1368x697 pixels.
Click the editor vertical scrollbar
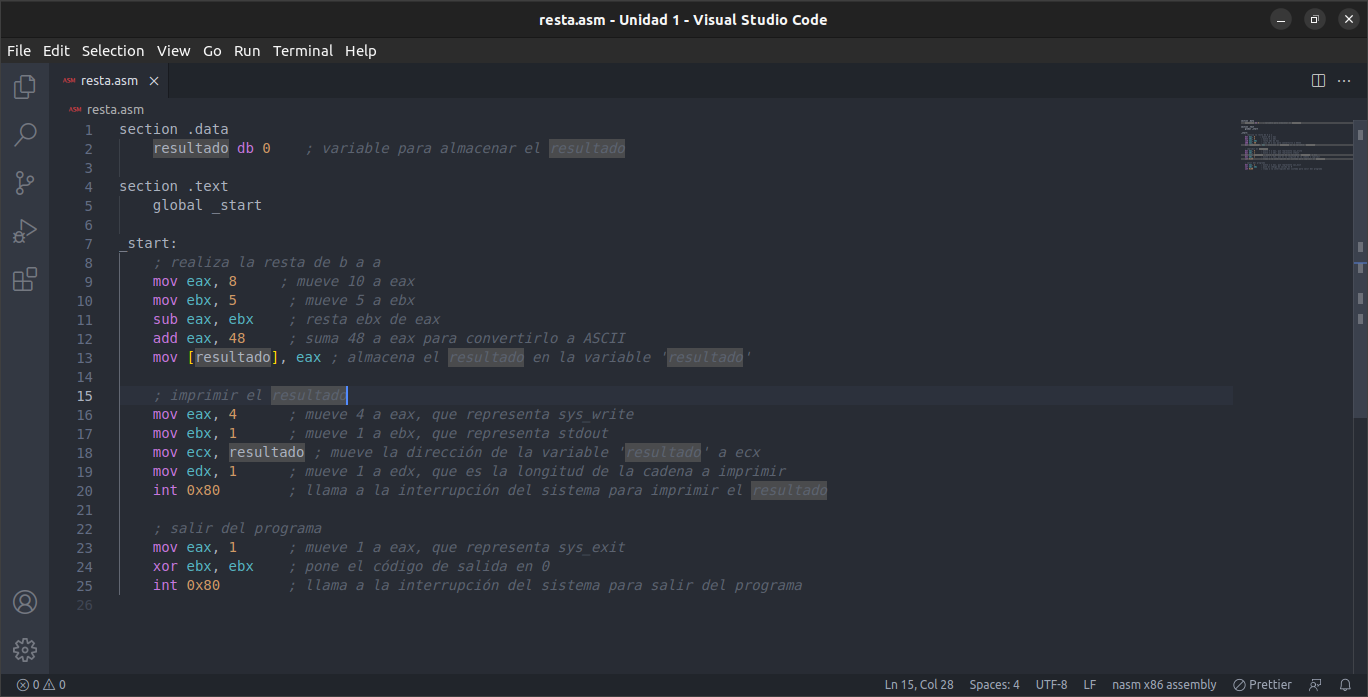click(x=1361, y=270)
